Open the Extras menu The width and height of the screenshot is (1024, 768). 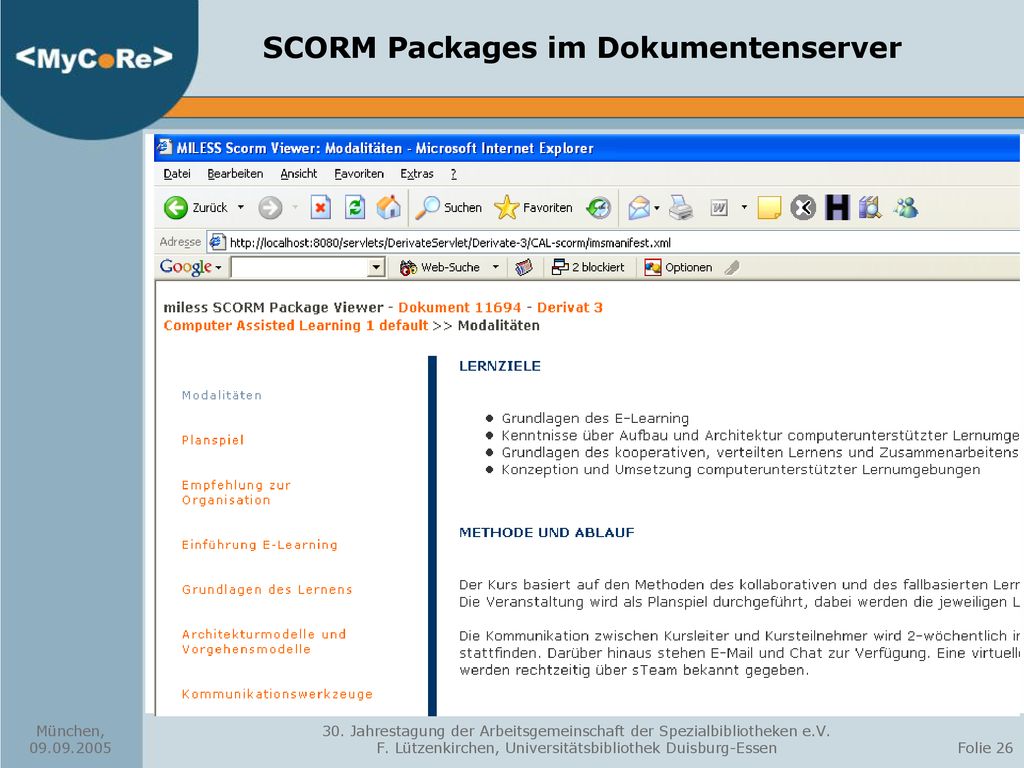pyautogui.click(x=417, y=174)
